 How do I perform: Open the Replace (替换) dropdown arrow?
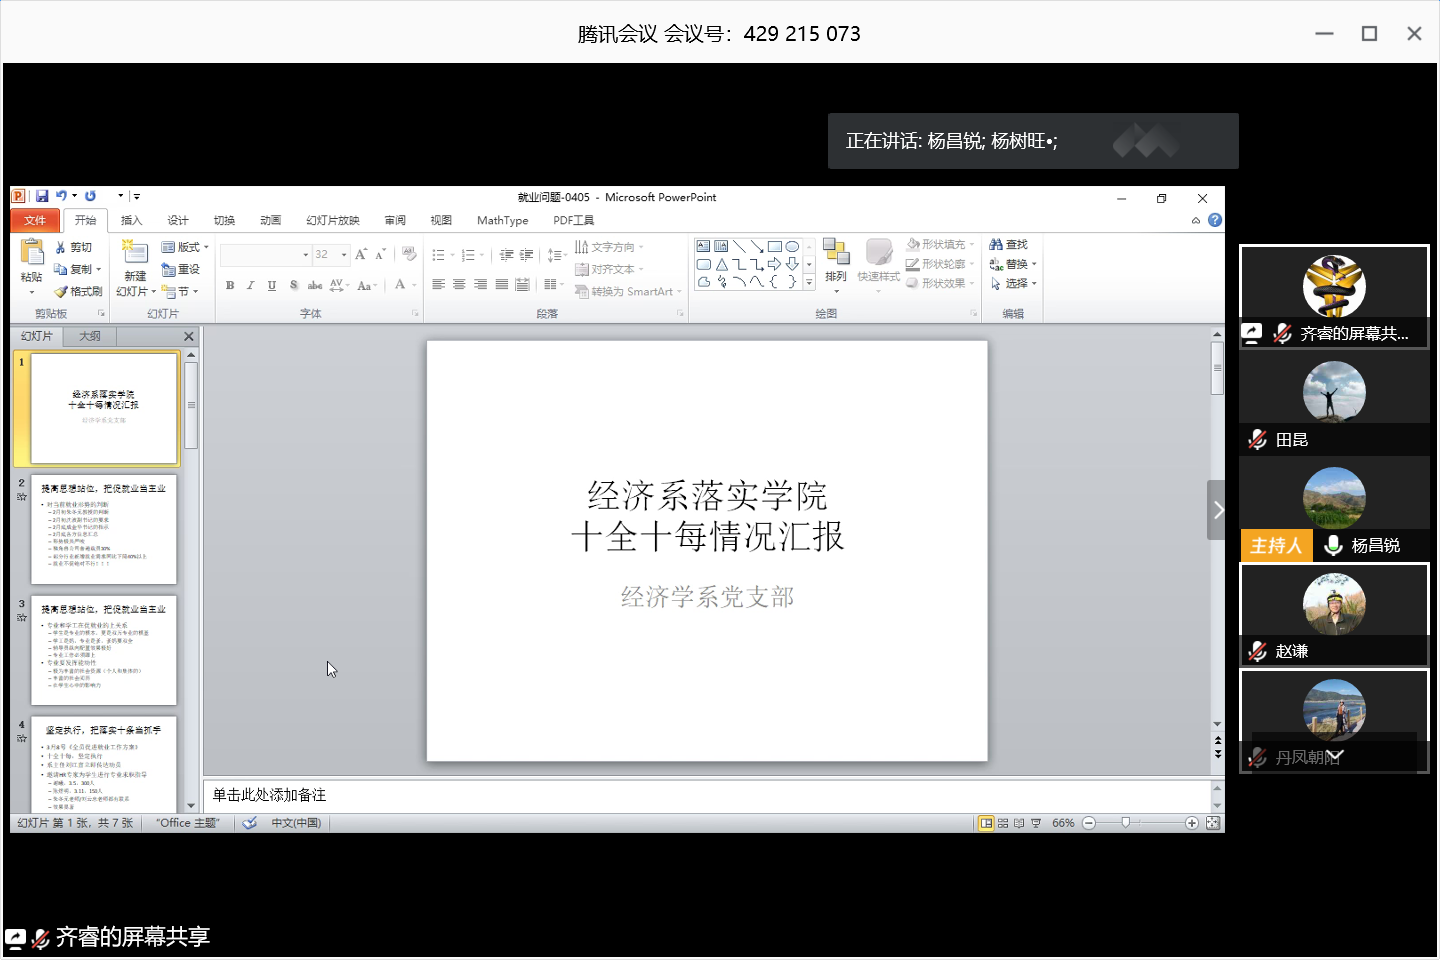coord(1034,265)
